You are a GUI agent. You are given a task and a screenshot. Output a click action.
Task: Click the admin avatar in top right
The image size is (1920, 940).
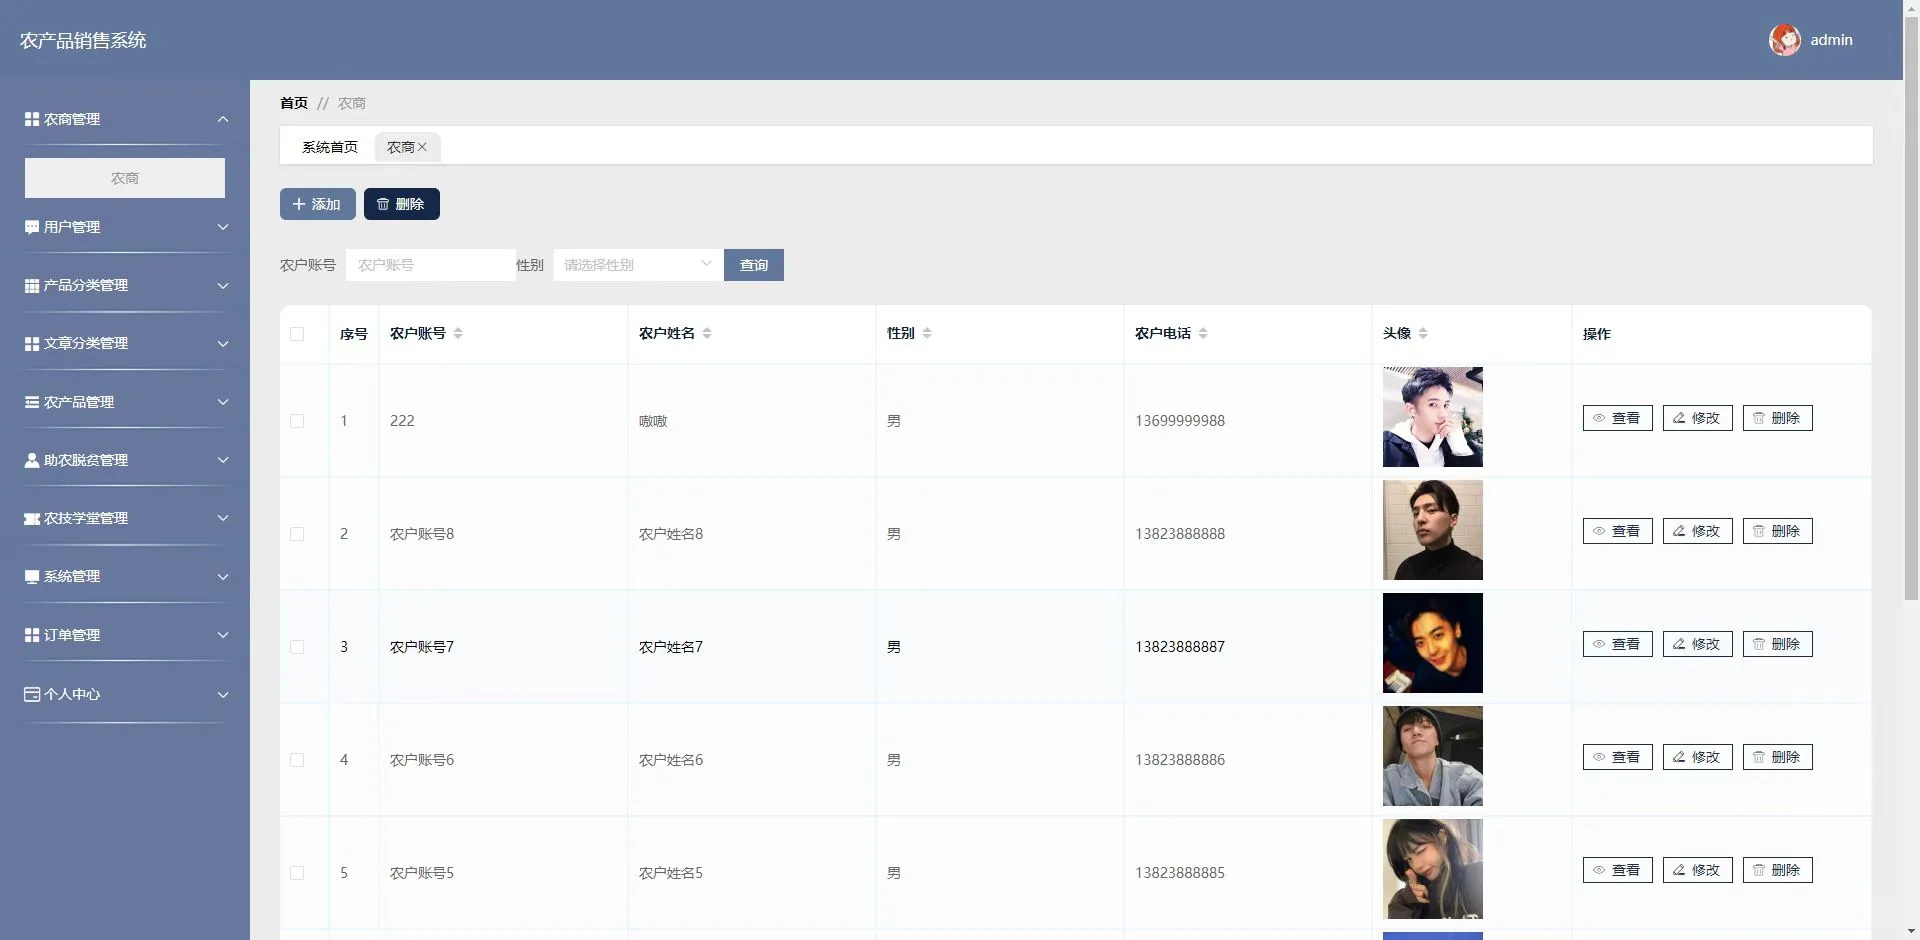[1785, 39]
